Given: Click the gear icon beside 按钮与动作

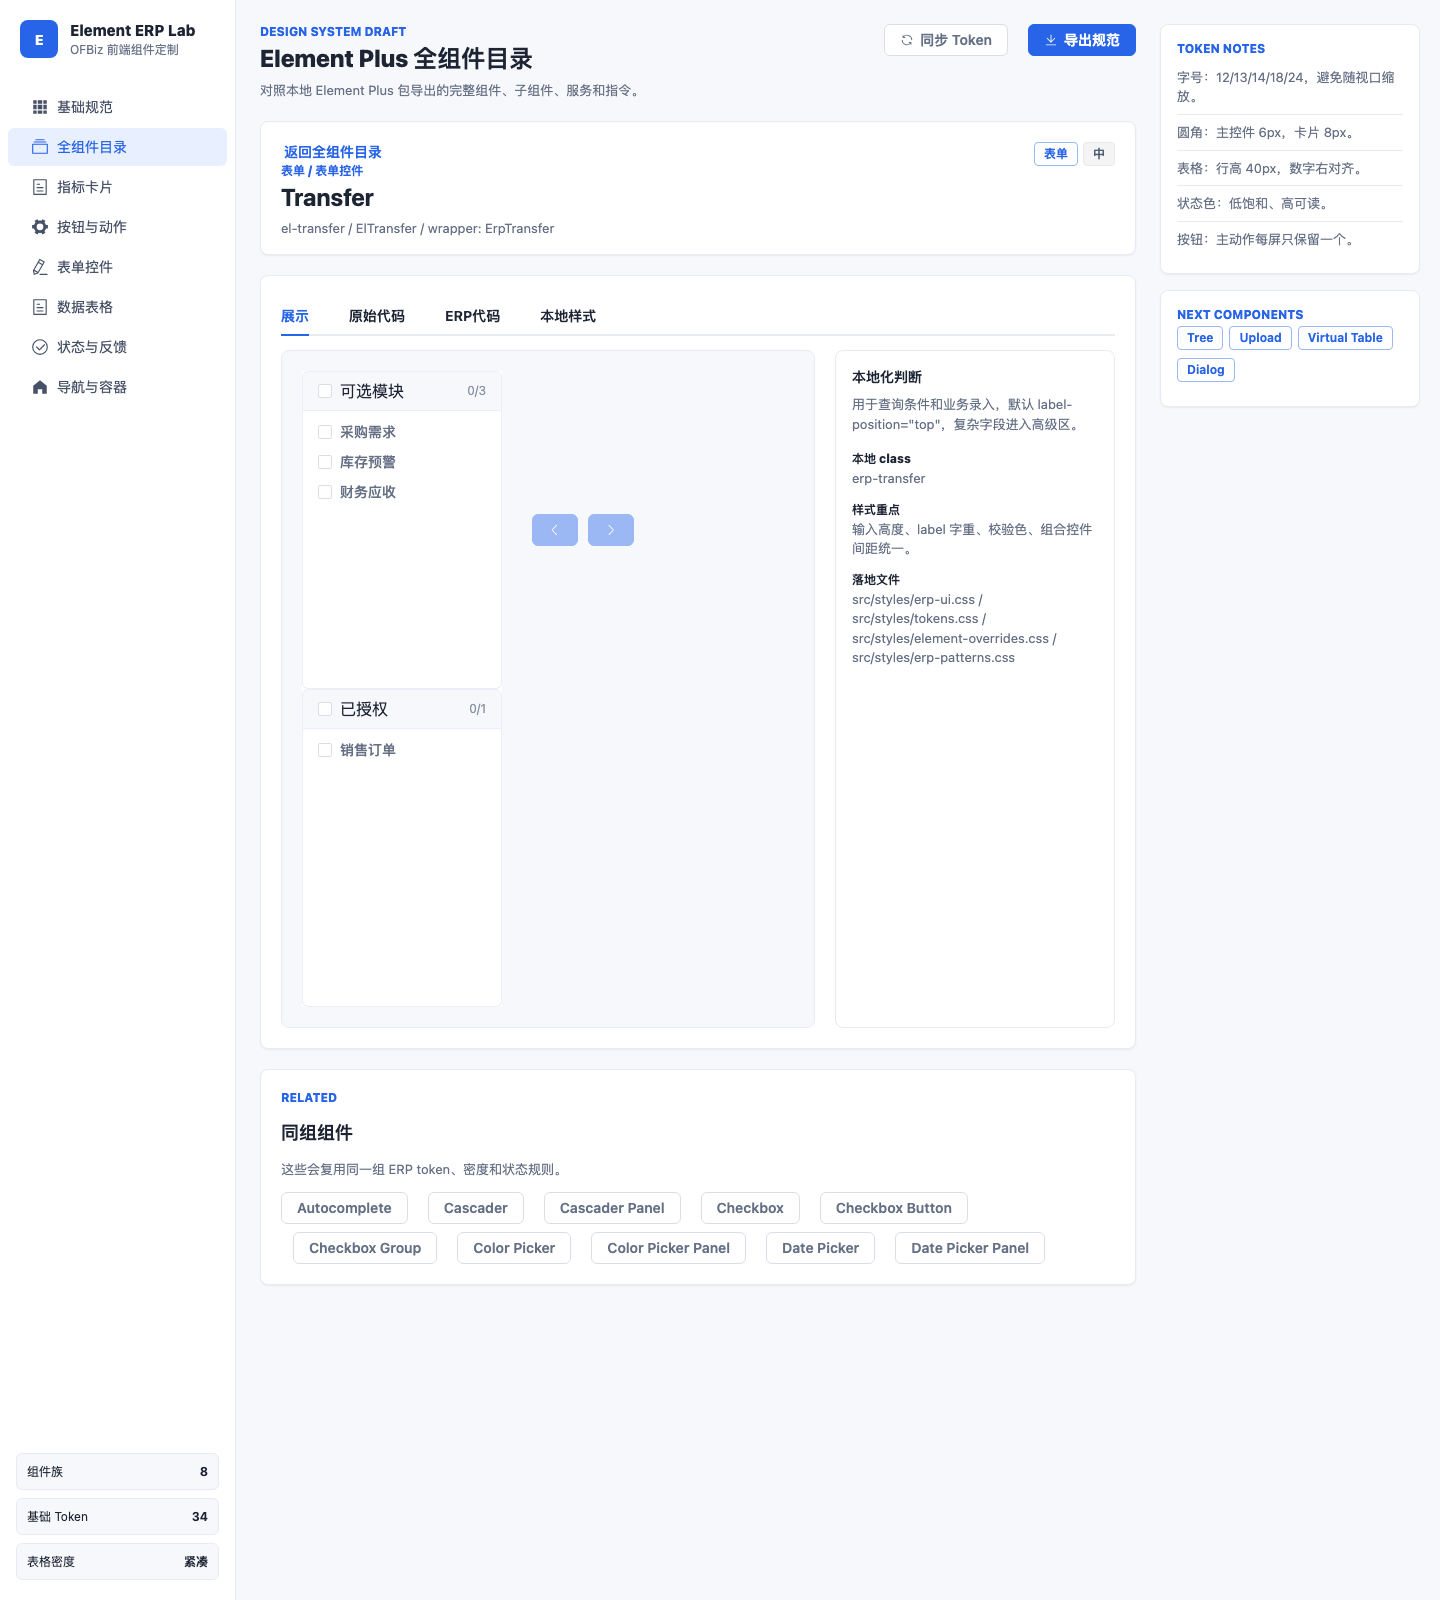Looking at the screenshot, I should click(40, 227).
